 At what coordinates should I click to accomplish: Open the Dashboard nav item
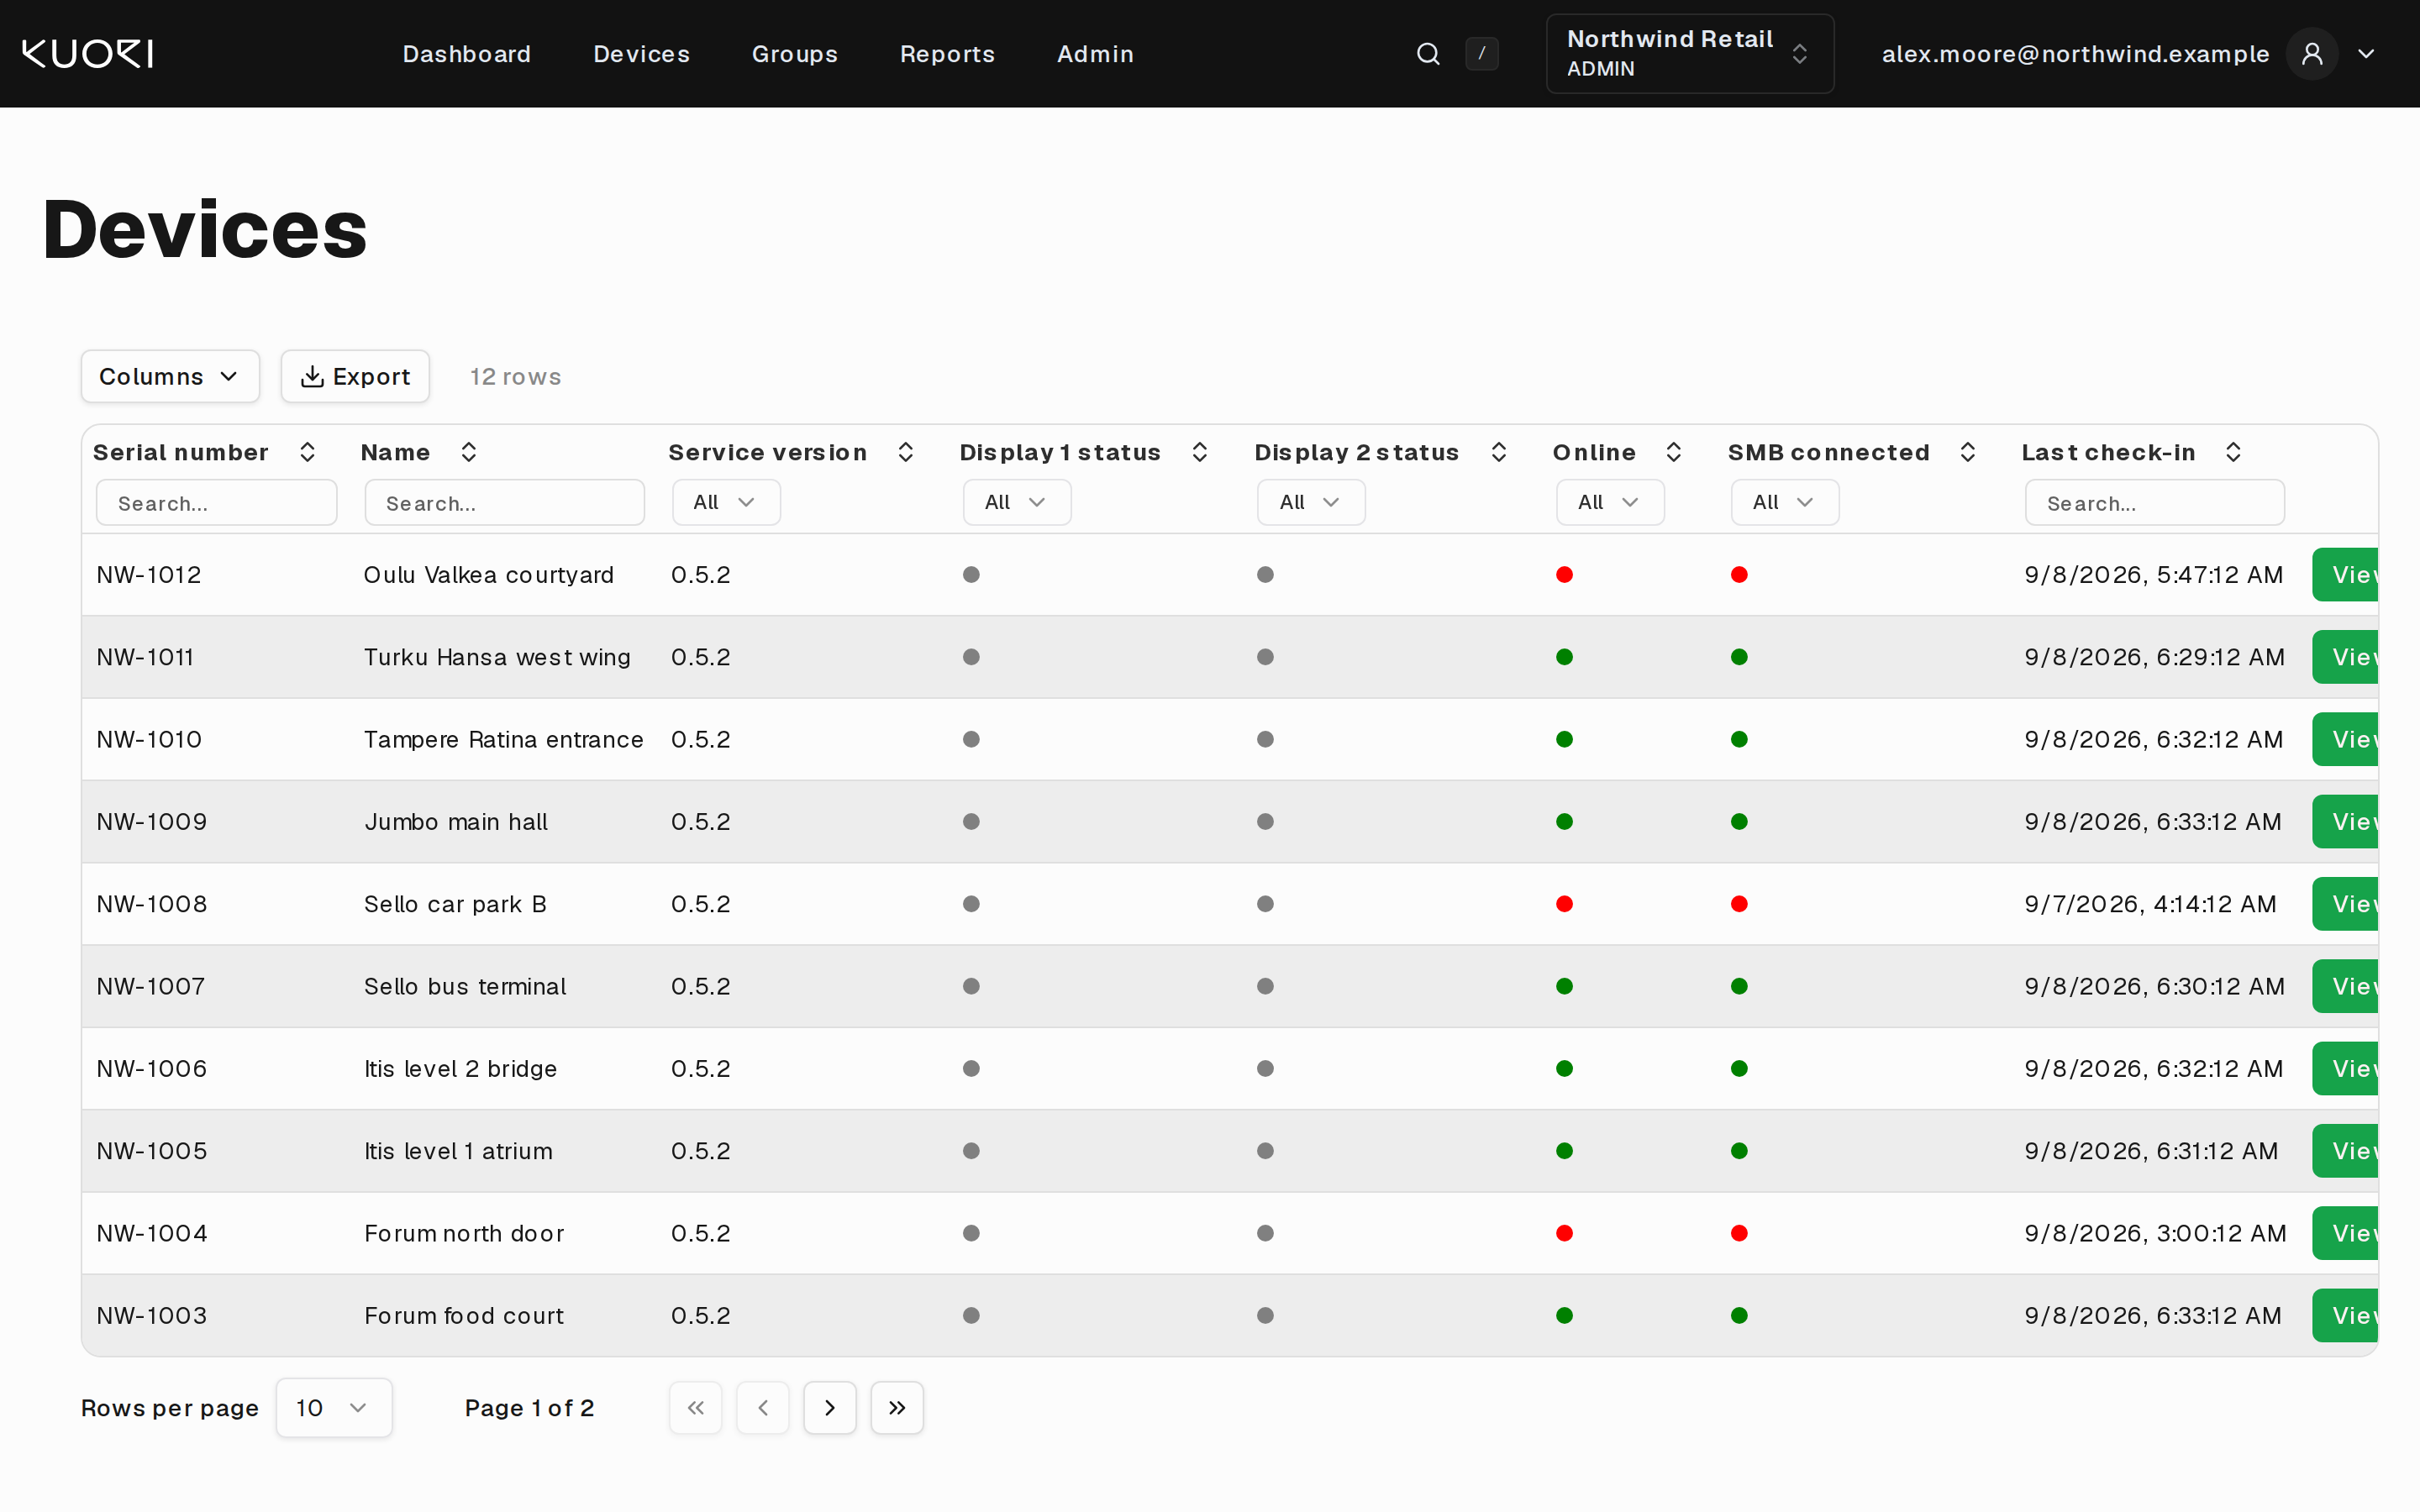coord(467,54)
